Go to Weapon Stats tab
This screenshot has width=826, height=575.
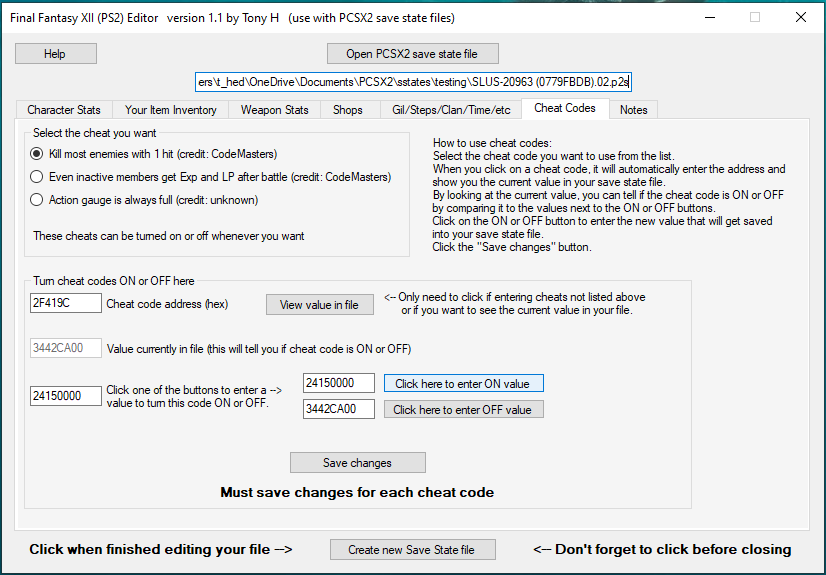point(274,110)
